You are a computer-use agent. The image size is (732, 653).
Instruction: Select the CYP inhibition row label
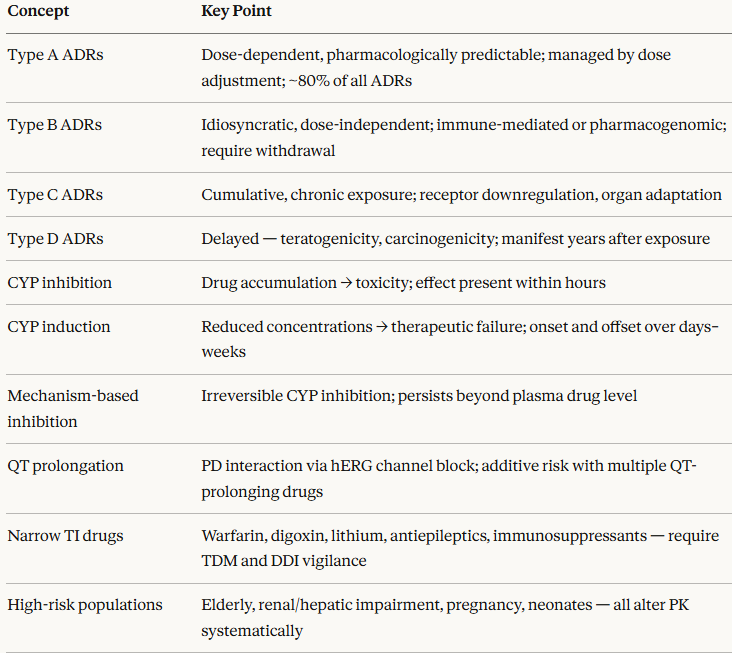click(59, 283)
